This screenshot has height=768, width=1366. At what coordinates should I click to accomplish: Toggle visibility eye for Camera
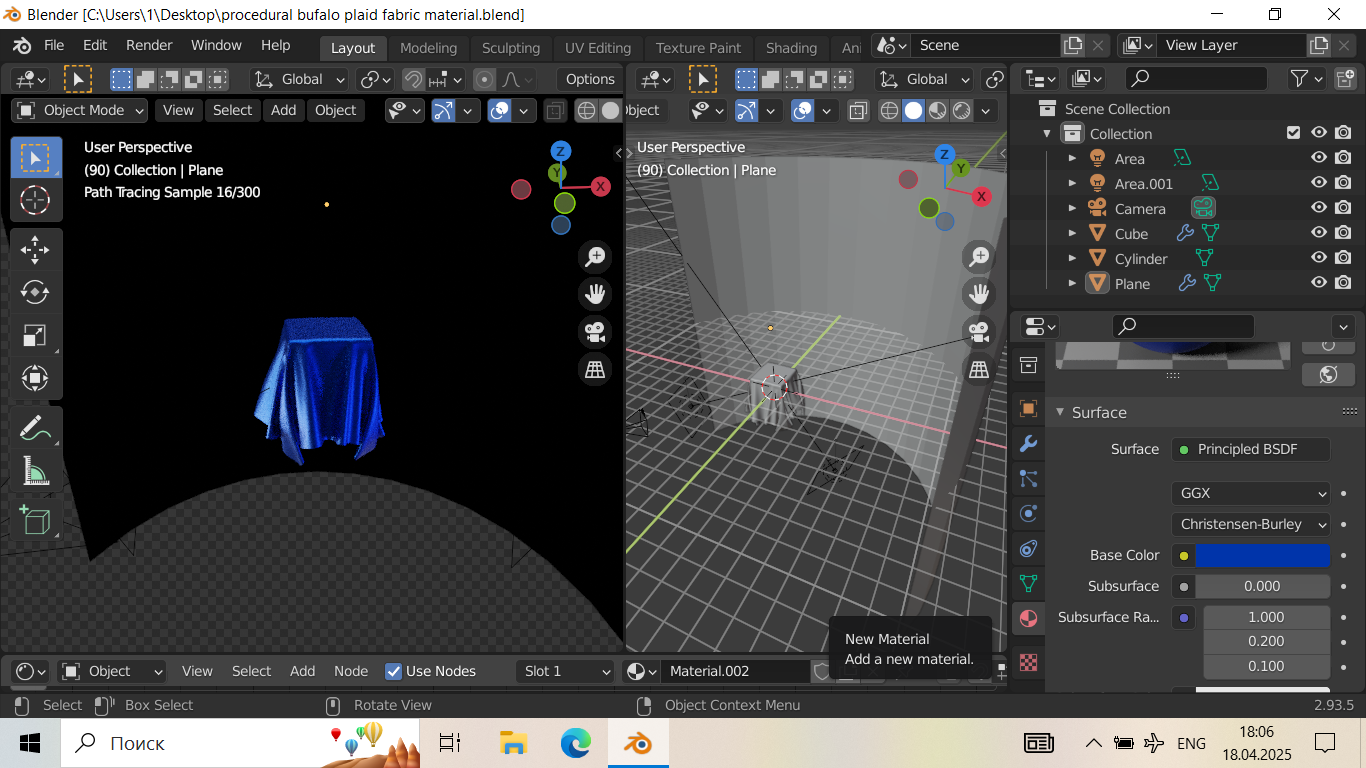(1319, 208)
